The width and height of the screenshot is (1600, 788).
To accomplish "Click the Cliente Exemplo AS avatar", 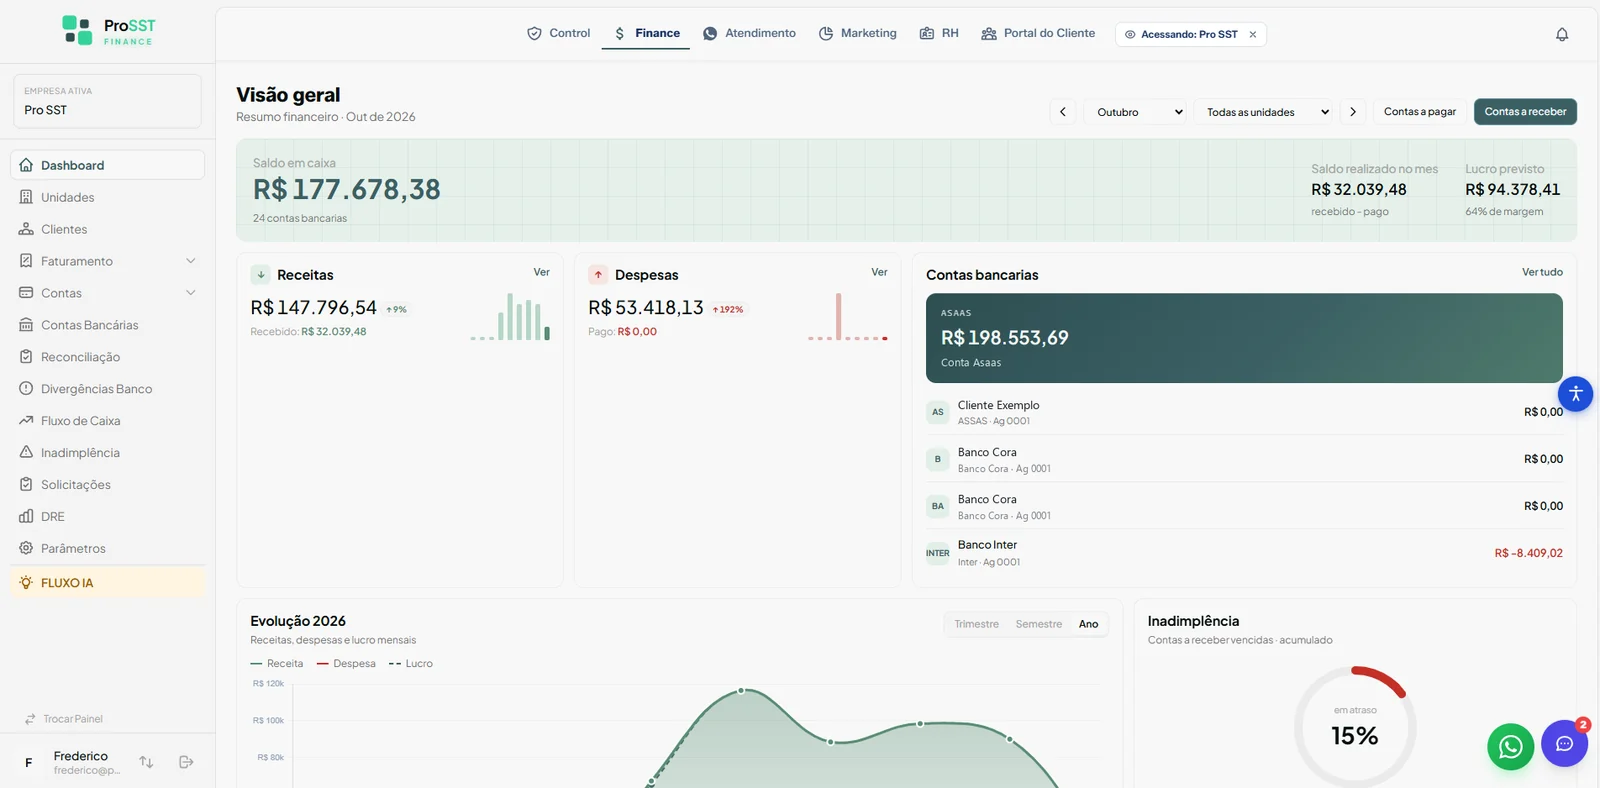I will 938,412.
